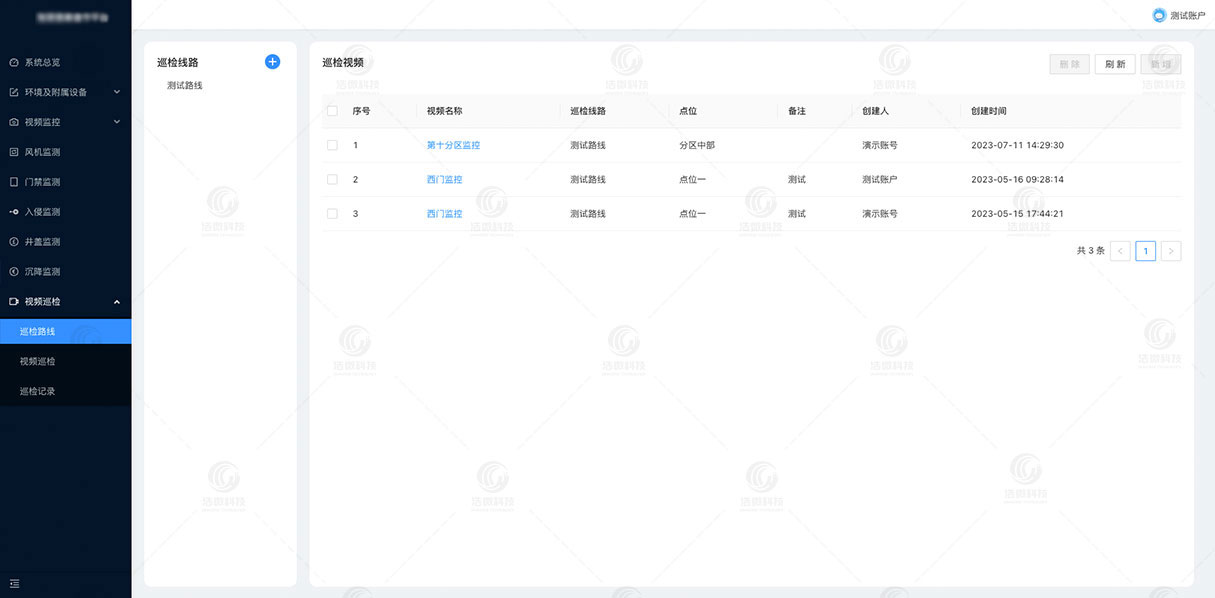
Task: Check the select-all checkbox in the table header
Action: (332, 111)
